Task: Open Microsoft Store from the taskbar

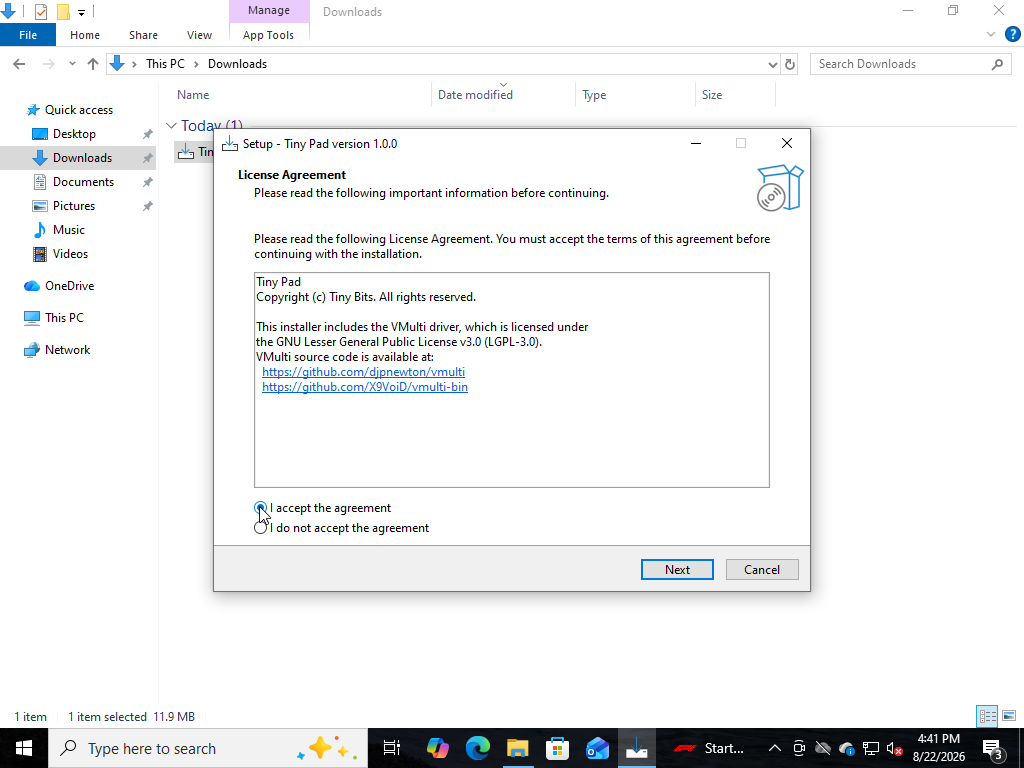Action: click(557, 748)
